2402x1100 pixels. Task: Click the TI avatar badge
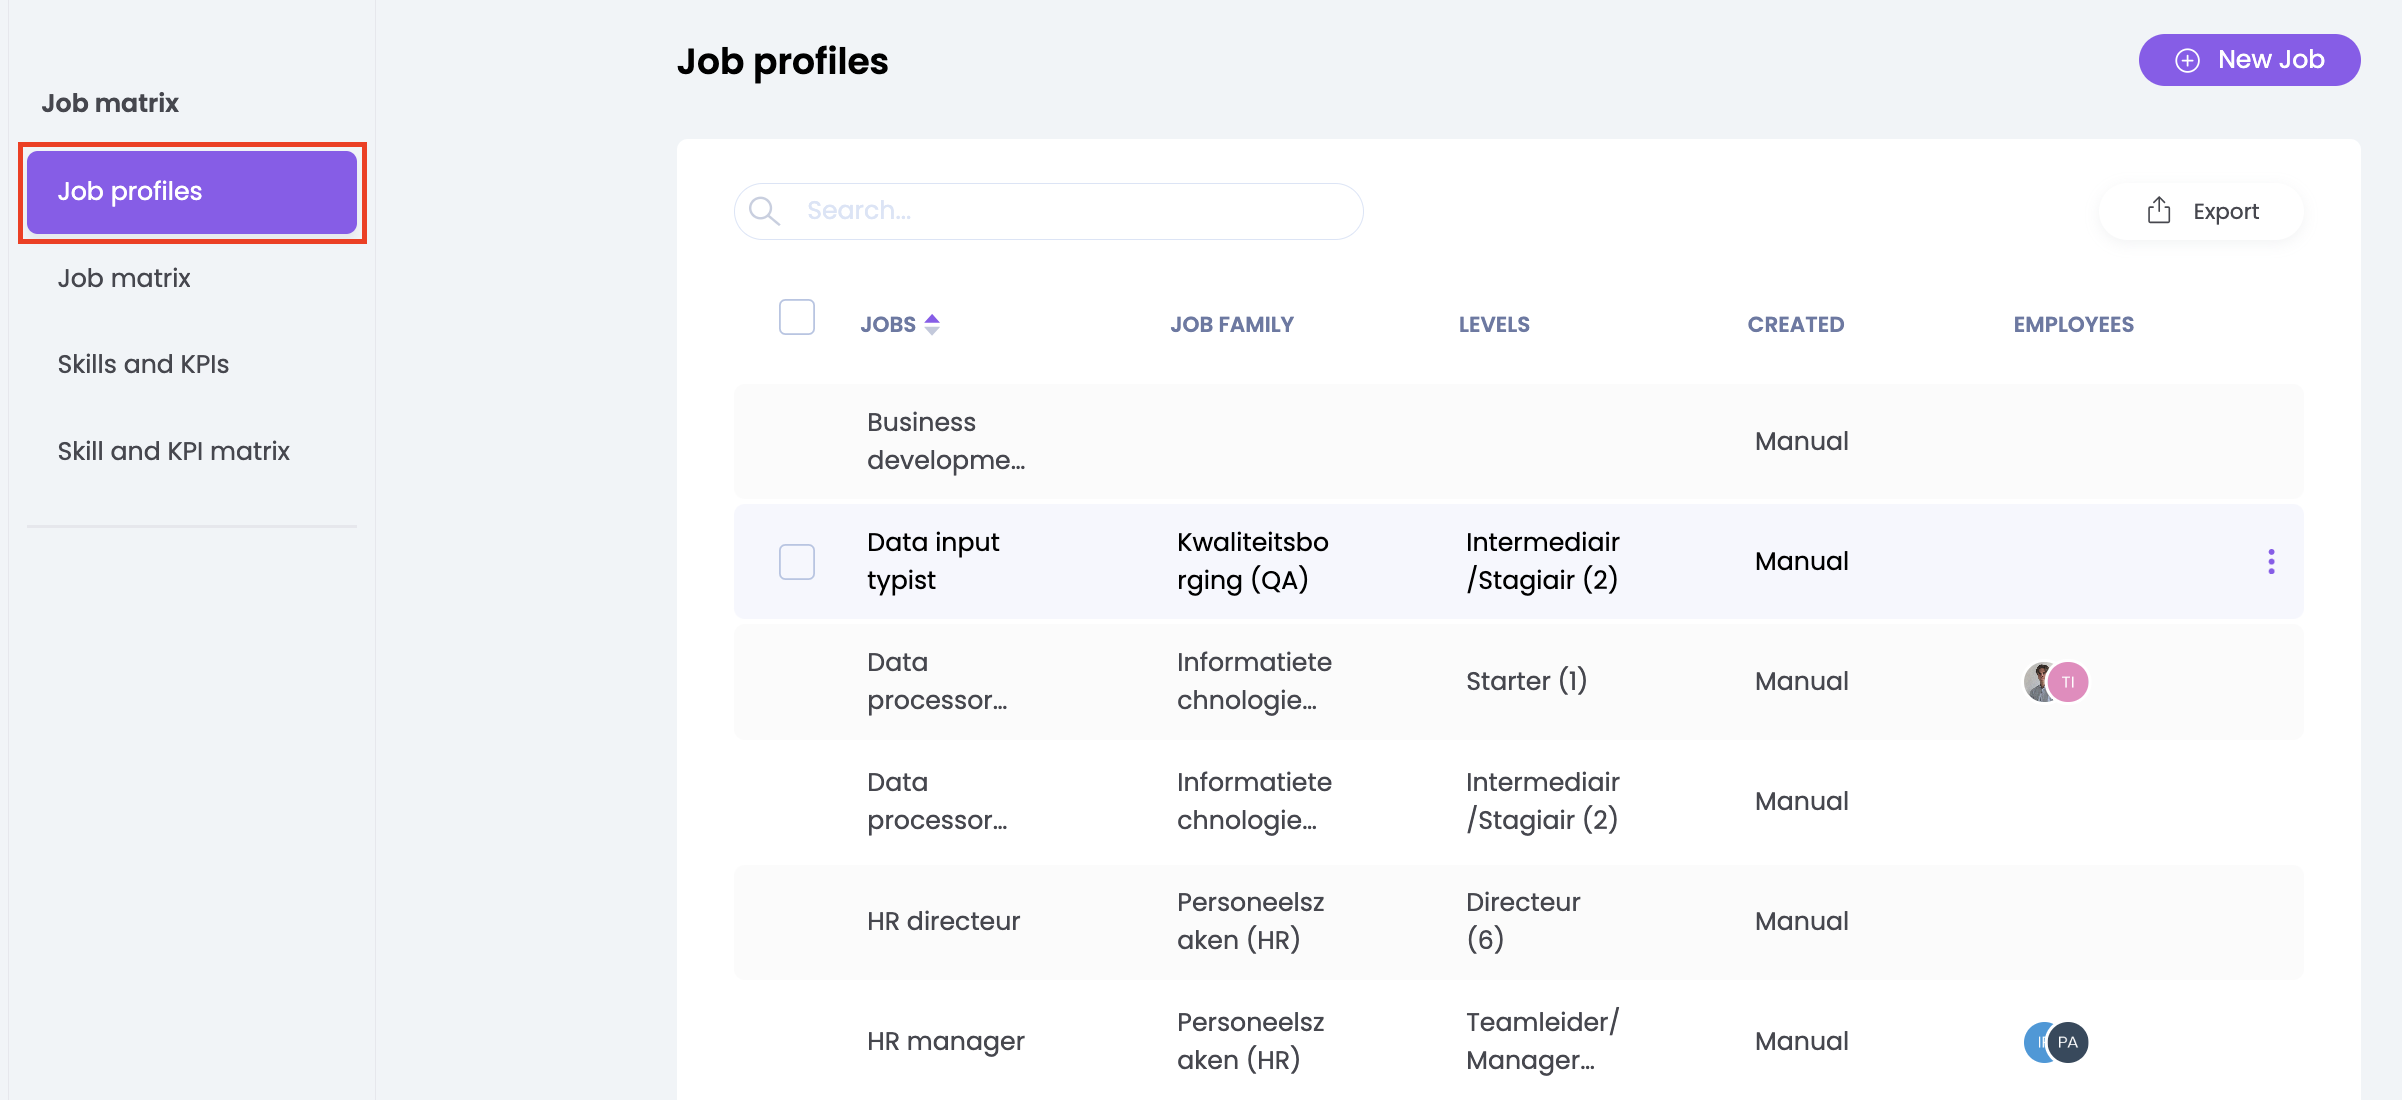pos(2069,682)
